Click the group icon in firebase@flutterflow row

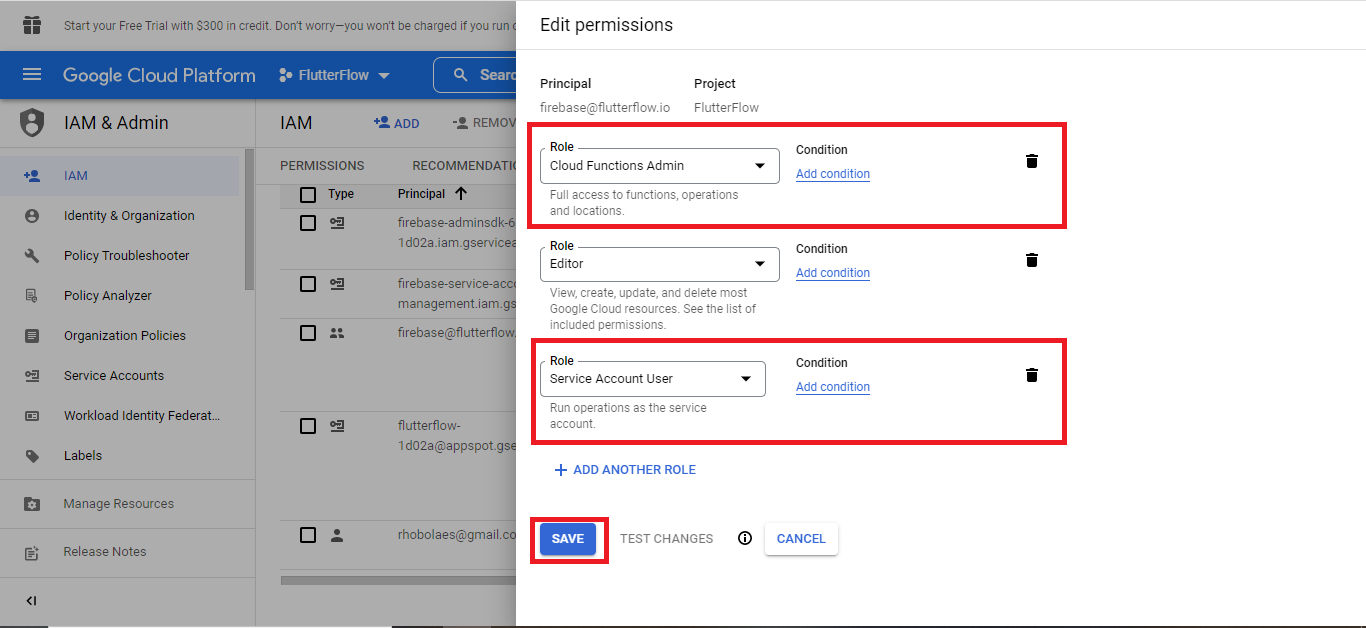pos(337,333)
